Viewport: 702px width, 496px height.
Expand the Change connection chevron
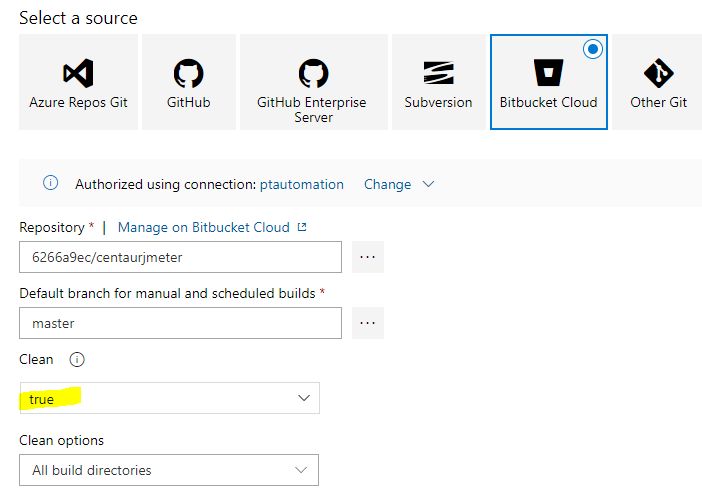coord(429,184)
